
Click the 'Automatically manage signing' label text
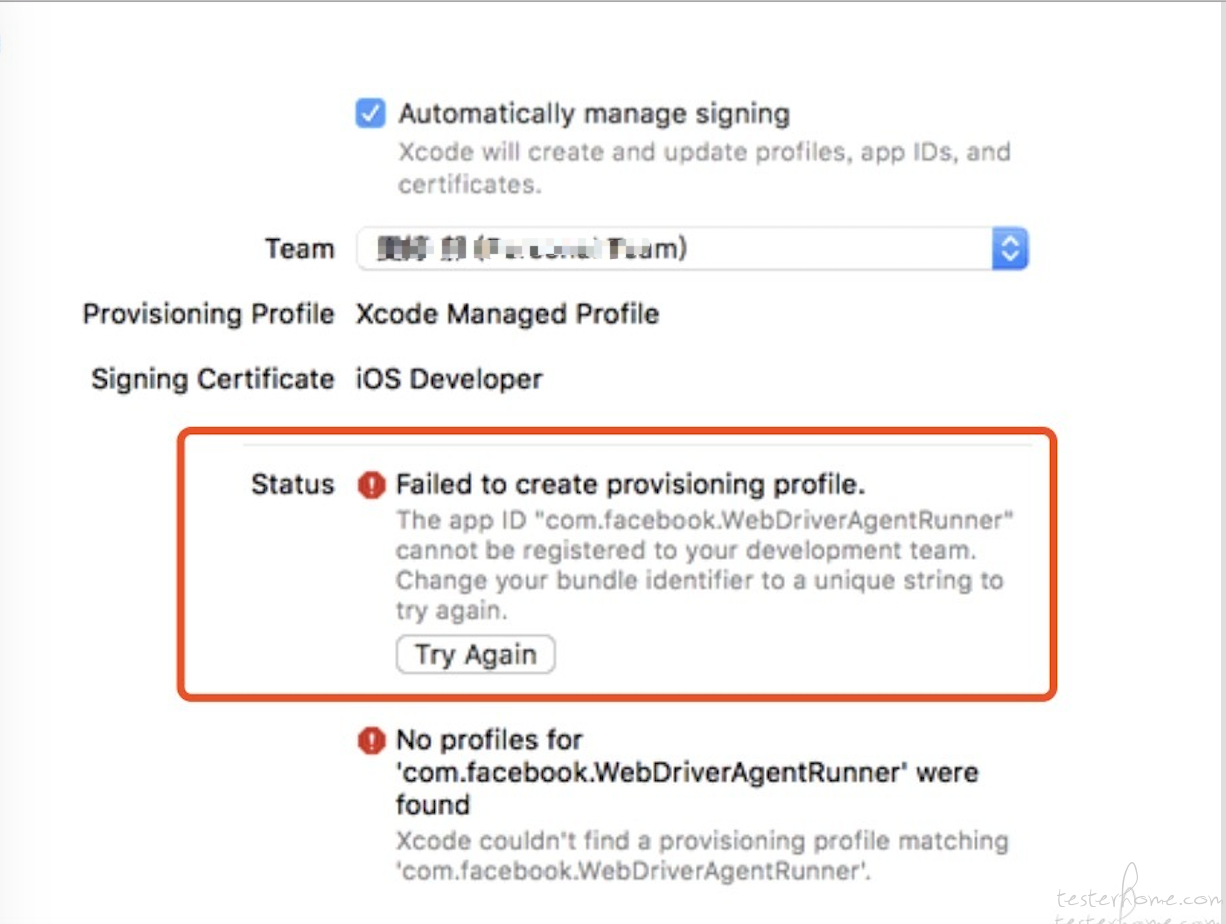pos(594,114)
